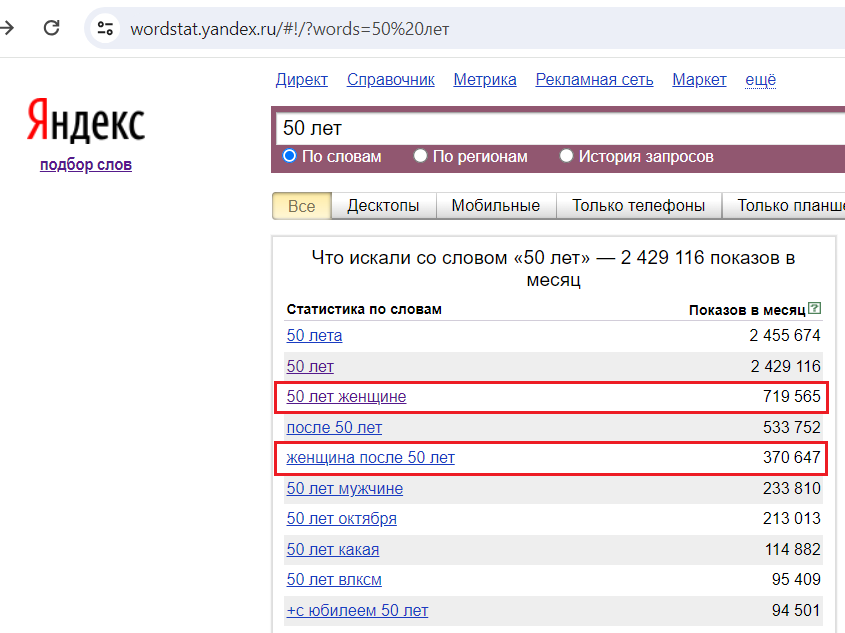Open the 50 лет keyword link
Viewport: 845px width, 633px height.
[x=310, y=366]
